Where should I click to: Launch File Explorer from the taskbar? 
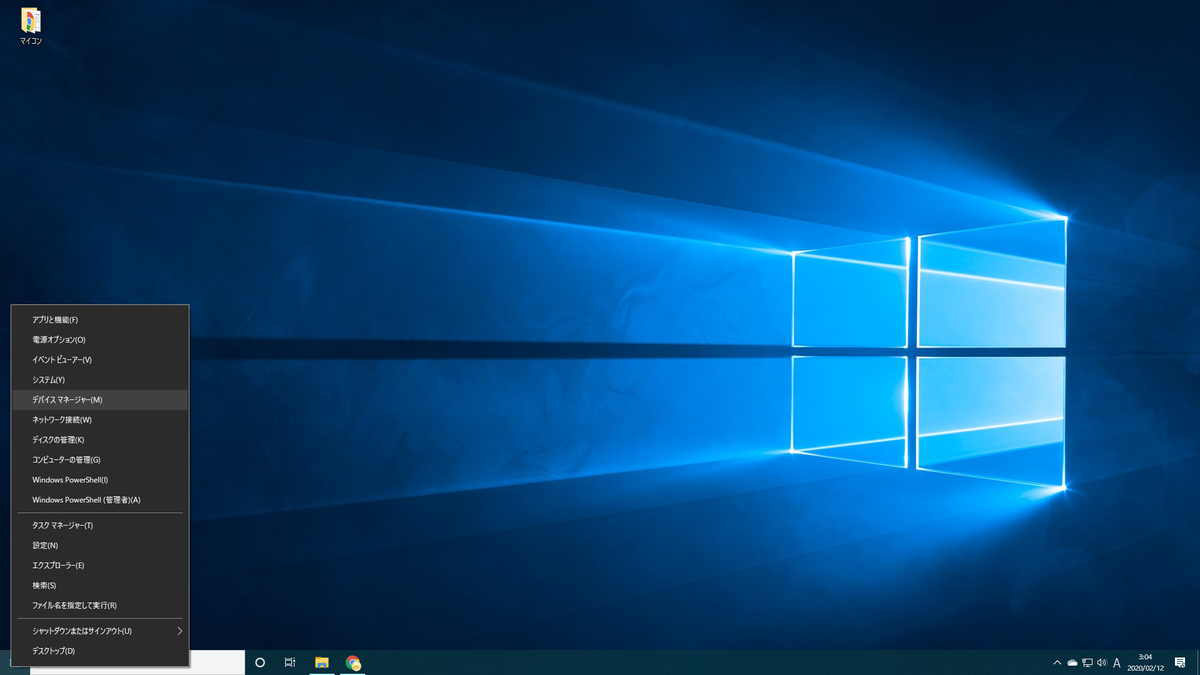[322, 662]
